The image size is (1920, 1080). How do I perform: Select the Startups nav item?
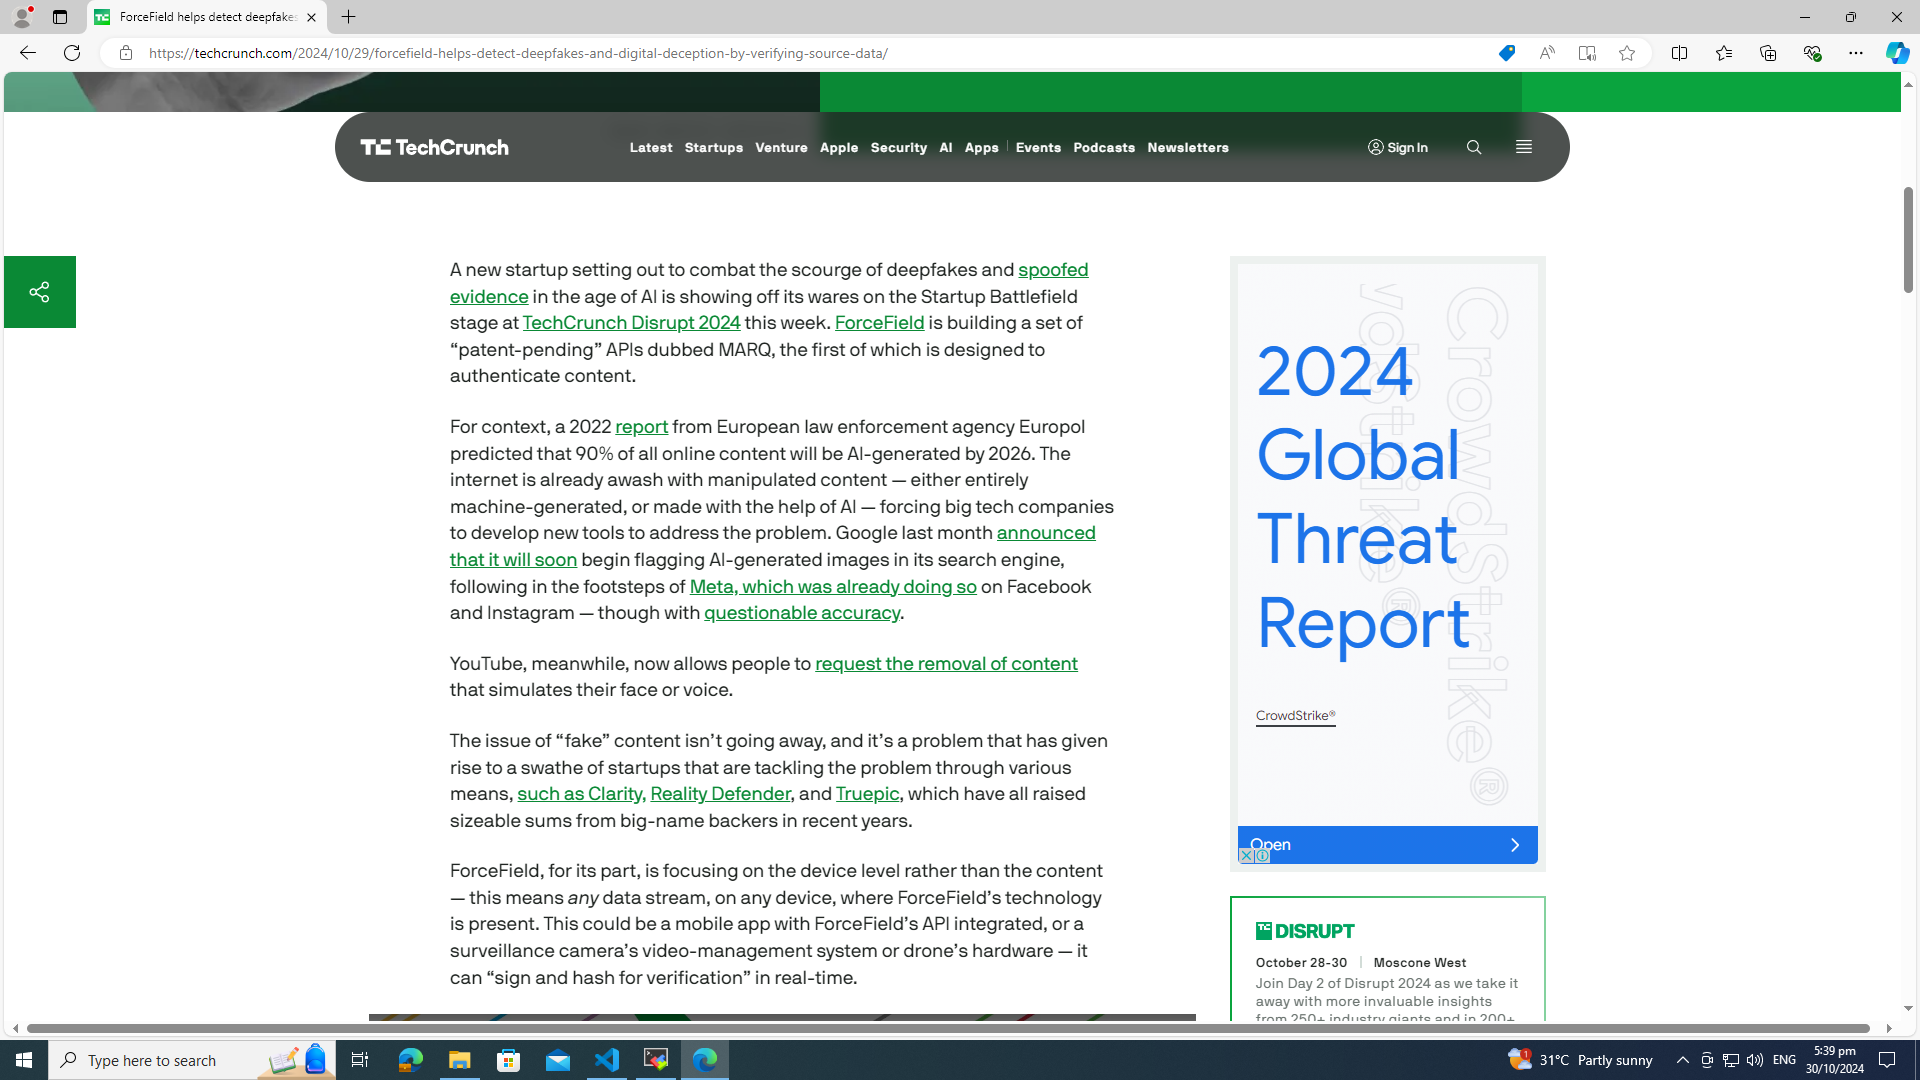pos(714,148)
